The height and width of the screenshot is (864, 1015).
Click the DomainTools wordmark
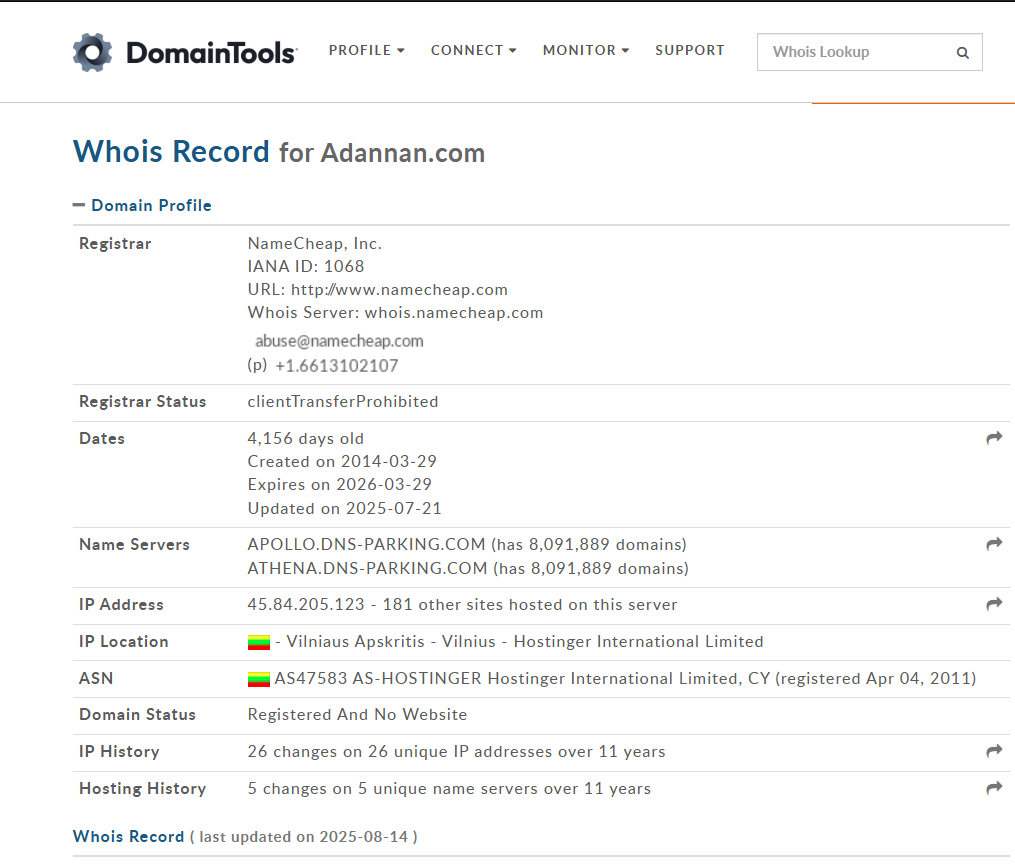212,53
